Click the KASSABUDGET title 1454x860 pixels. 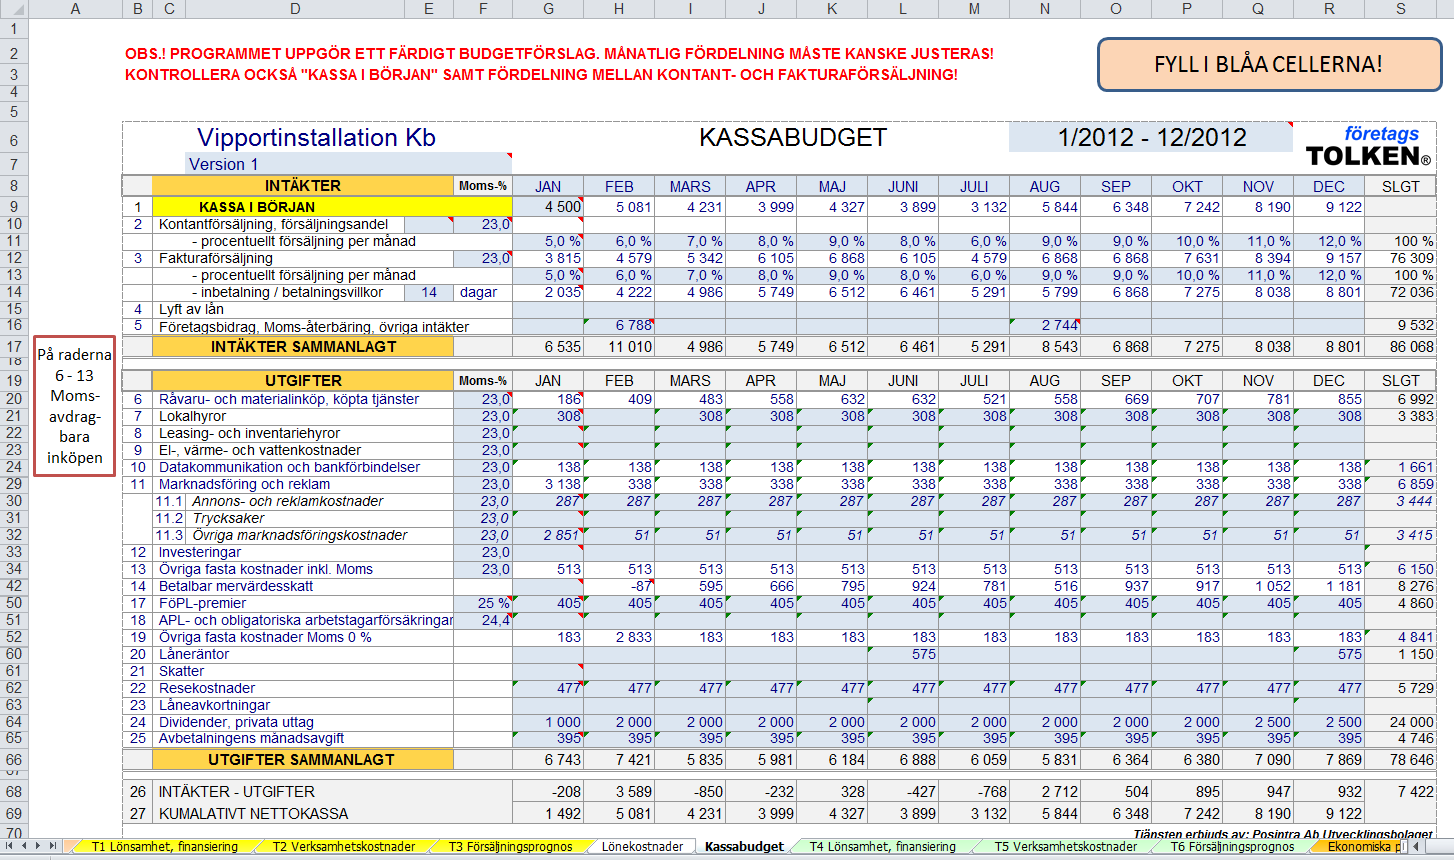793,138
